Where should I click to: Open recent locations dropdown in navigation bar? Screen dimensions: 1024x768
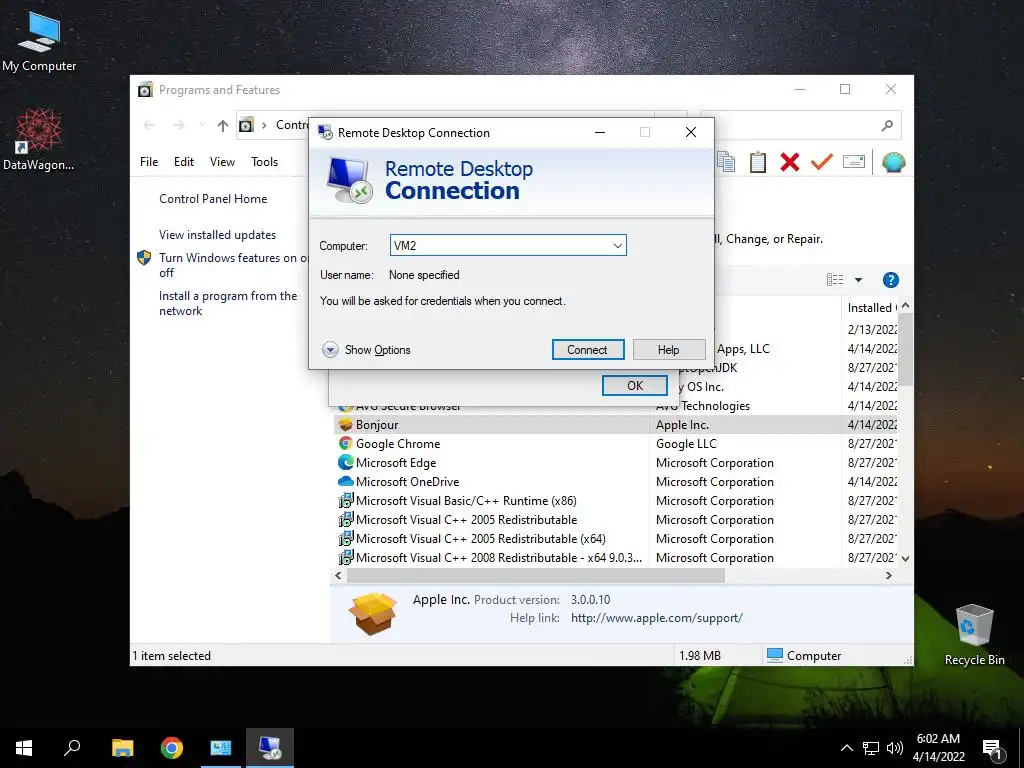202,125
